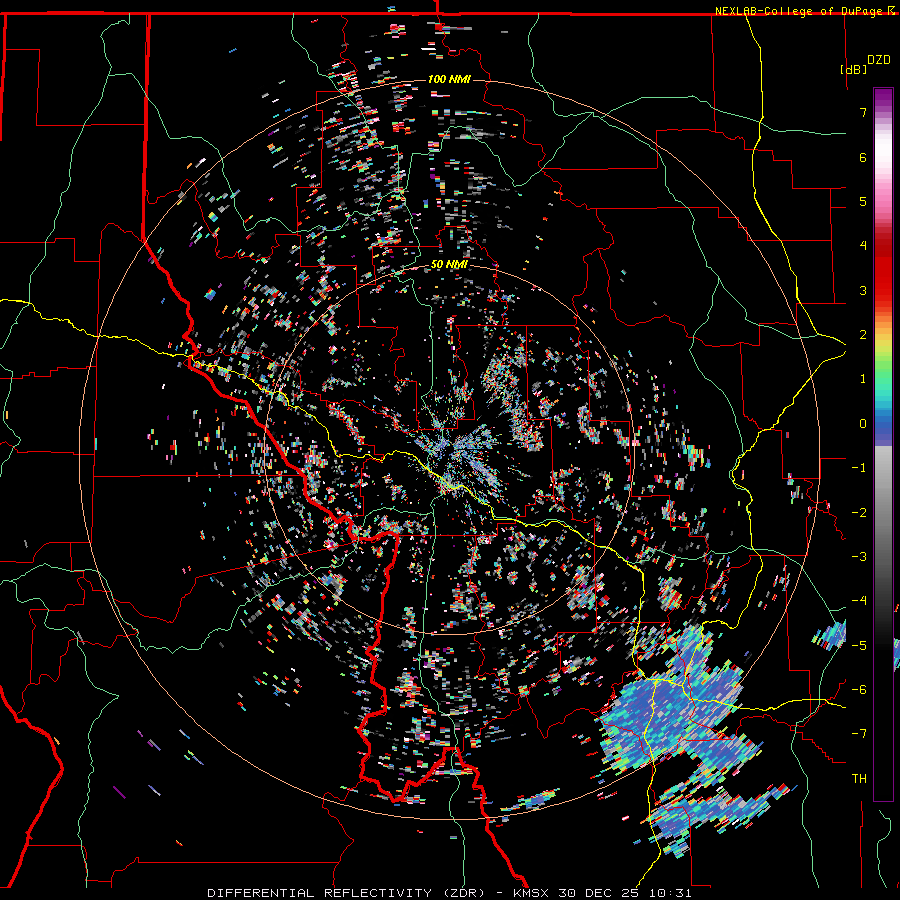Click the positive 4 tick label on scale

tap(863, 246)
